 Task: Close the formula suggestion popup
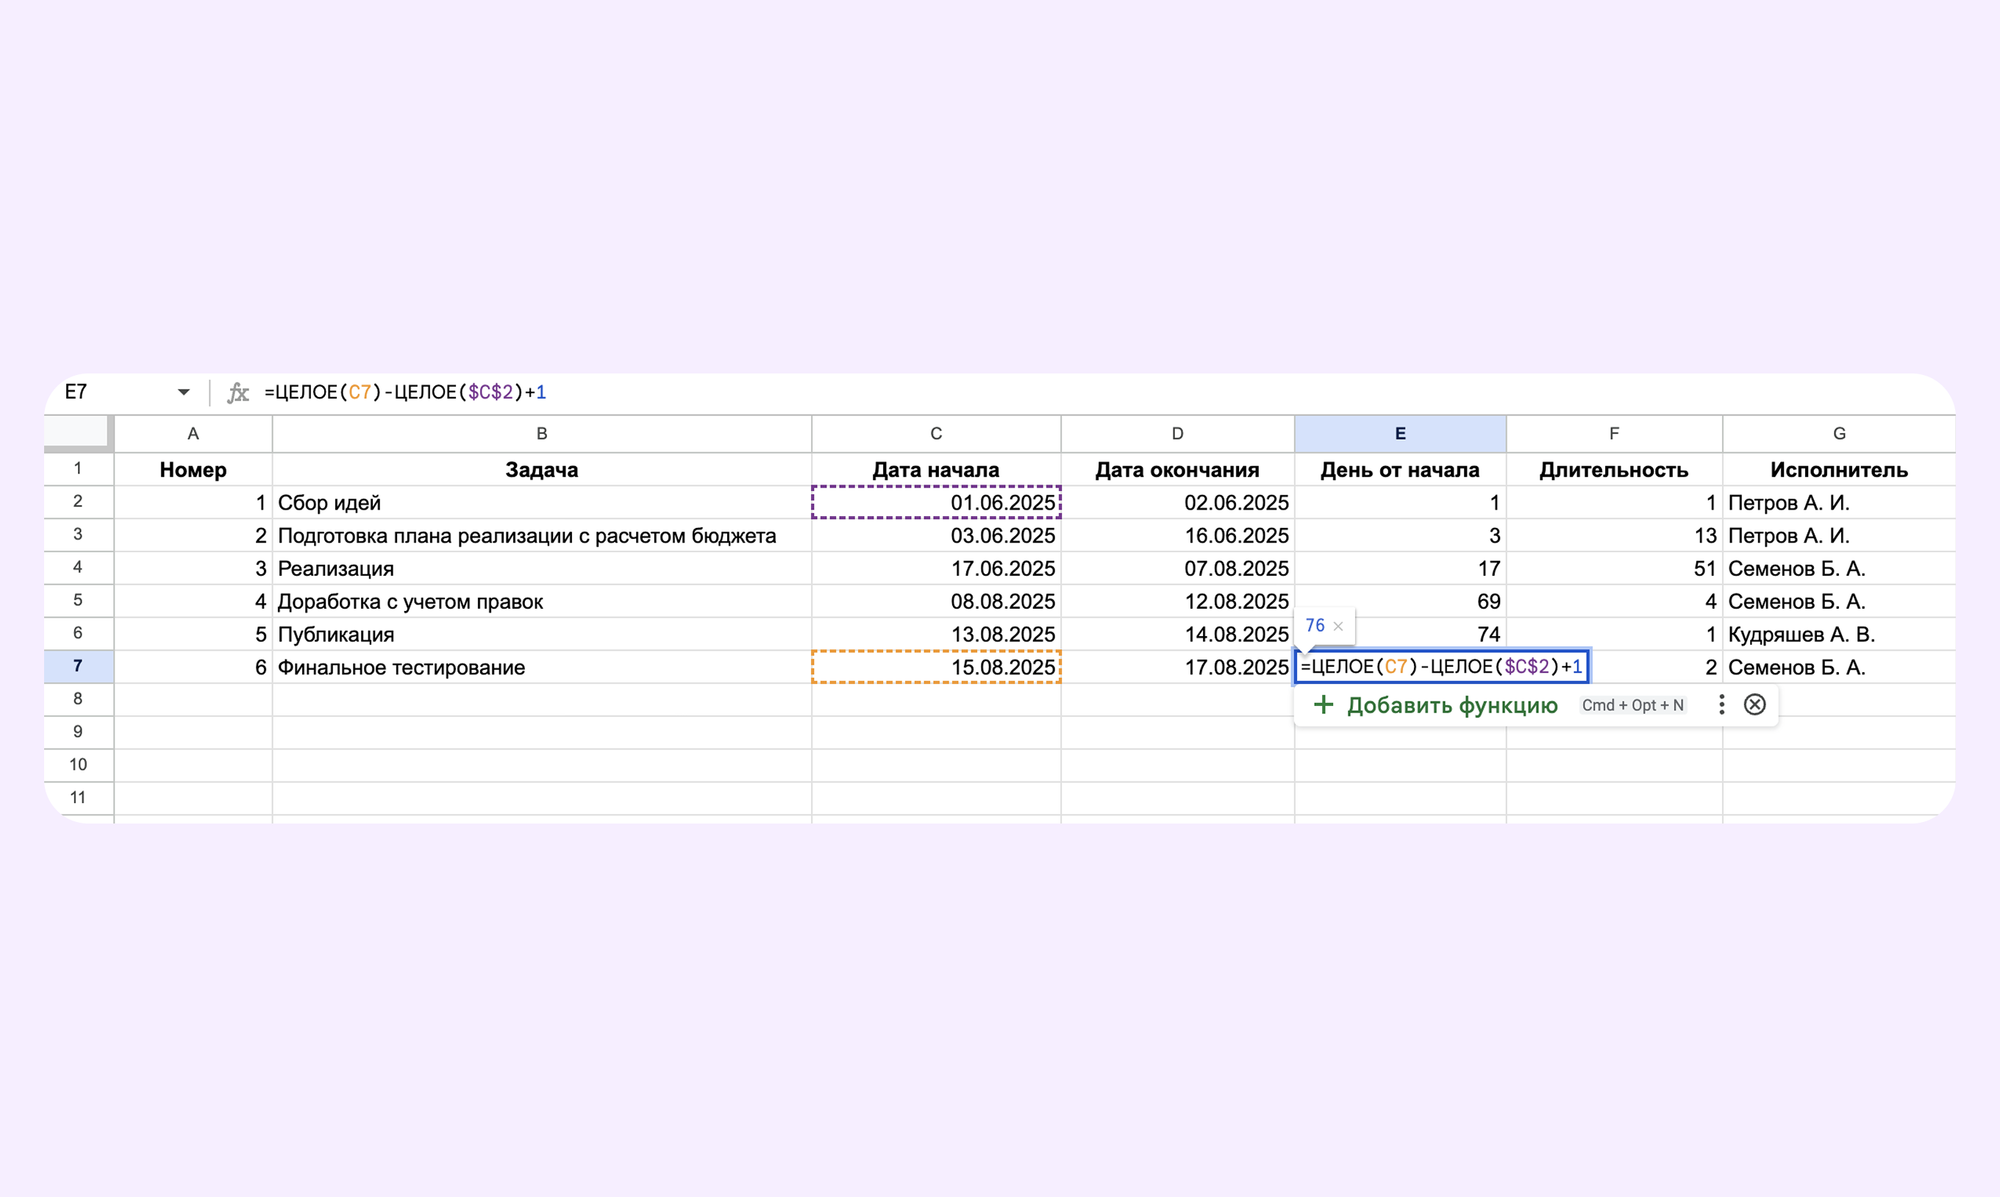[1755, 705]
